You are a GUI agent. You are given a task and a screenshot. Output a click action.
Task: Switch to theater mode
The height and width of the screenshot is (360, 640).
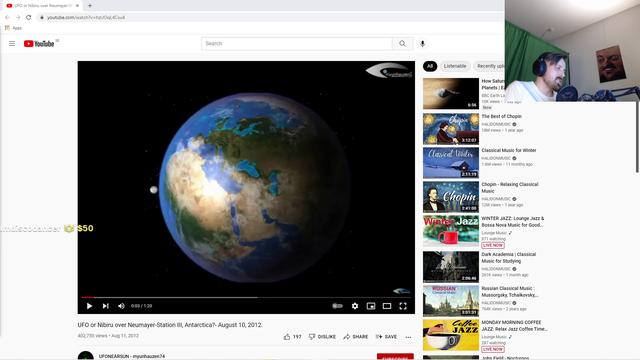click(387, 306)
